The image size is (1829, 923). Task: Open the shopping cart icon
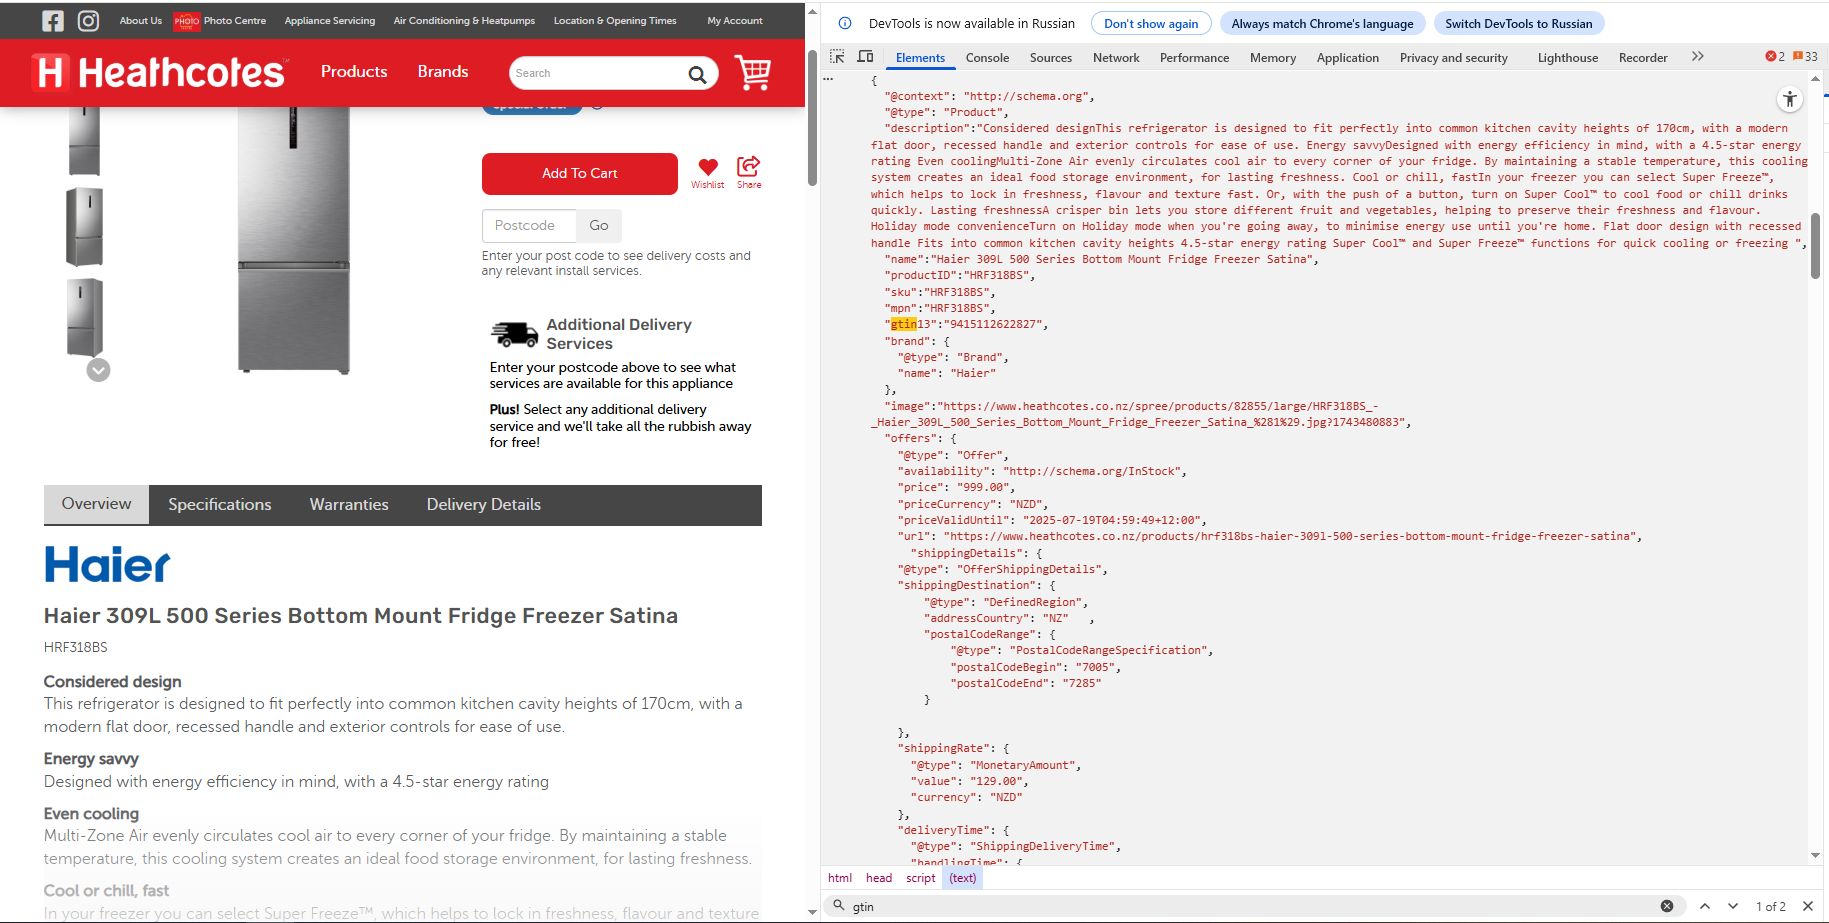pyautogui.click(x=753, y=72)
